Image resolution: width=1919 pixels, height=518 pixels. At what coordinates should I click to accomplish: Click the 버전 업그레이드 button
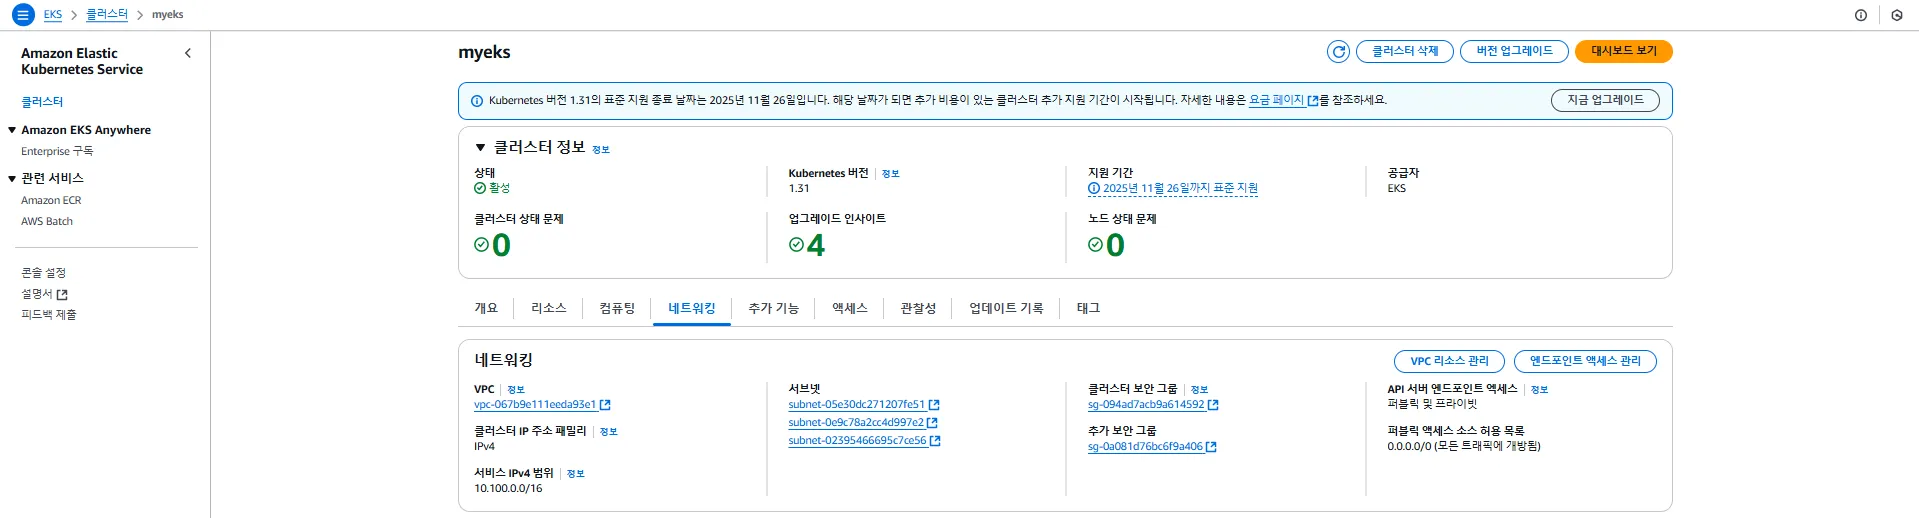point(1515,51)
